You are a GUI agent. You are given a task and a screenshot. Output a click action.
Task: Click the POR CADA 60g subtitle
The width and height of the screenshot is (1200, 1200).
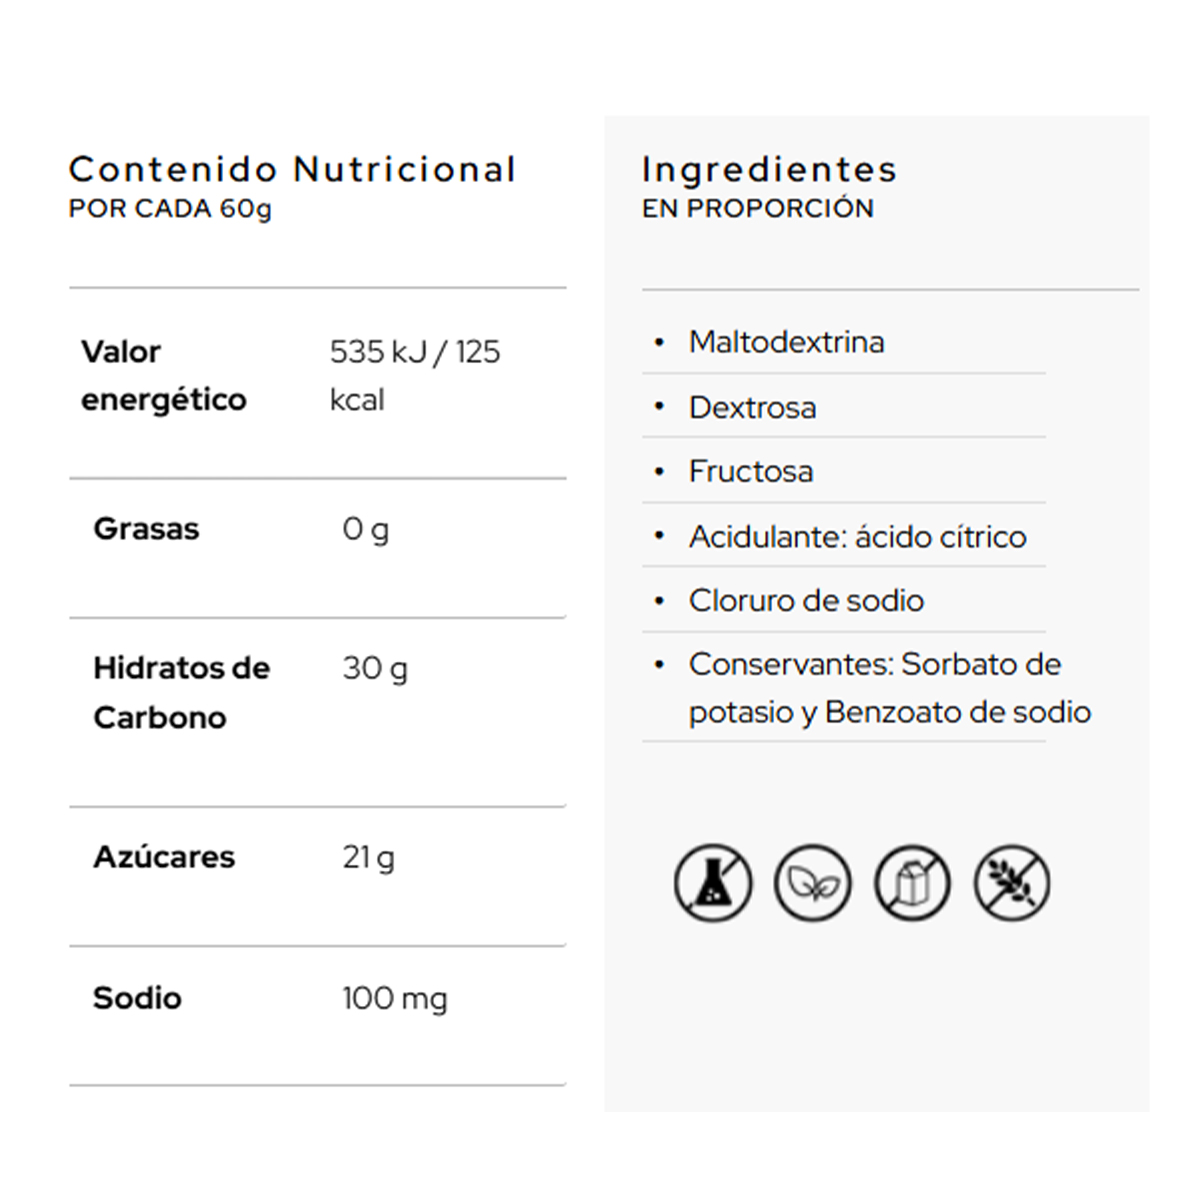(x=170, y=208)
